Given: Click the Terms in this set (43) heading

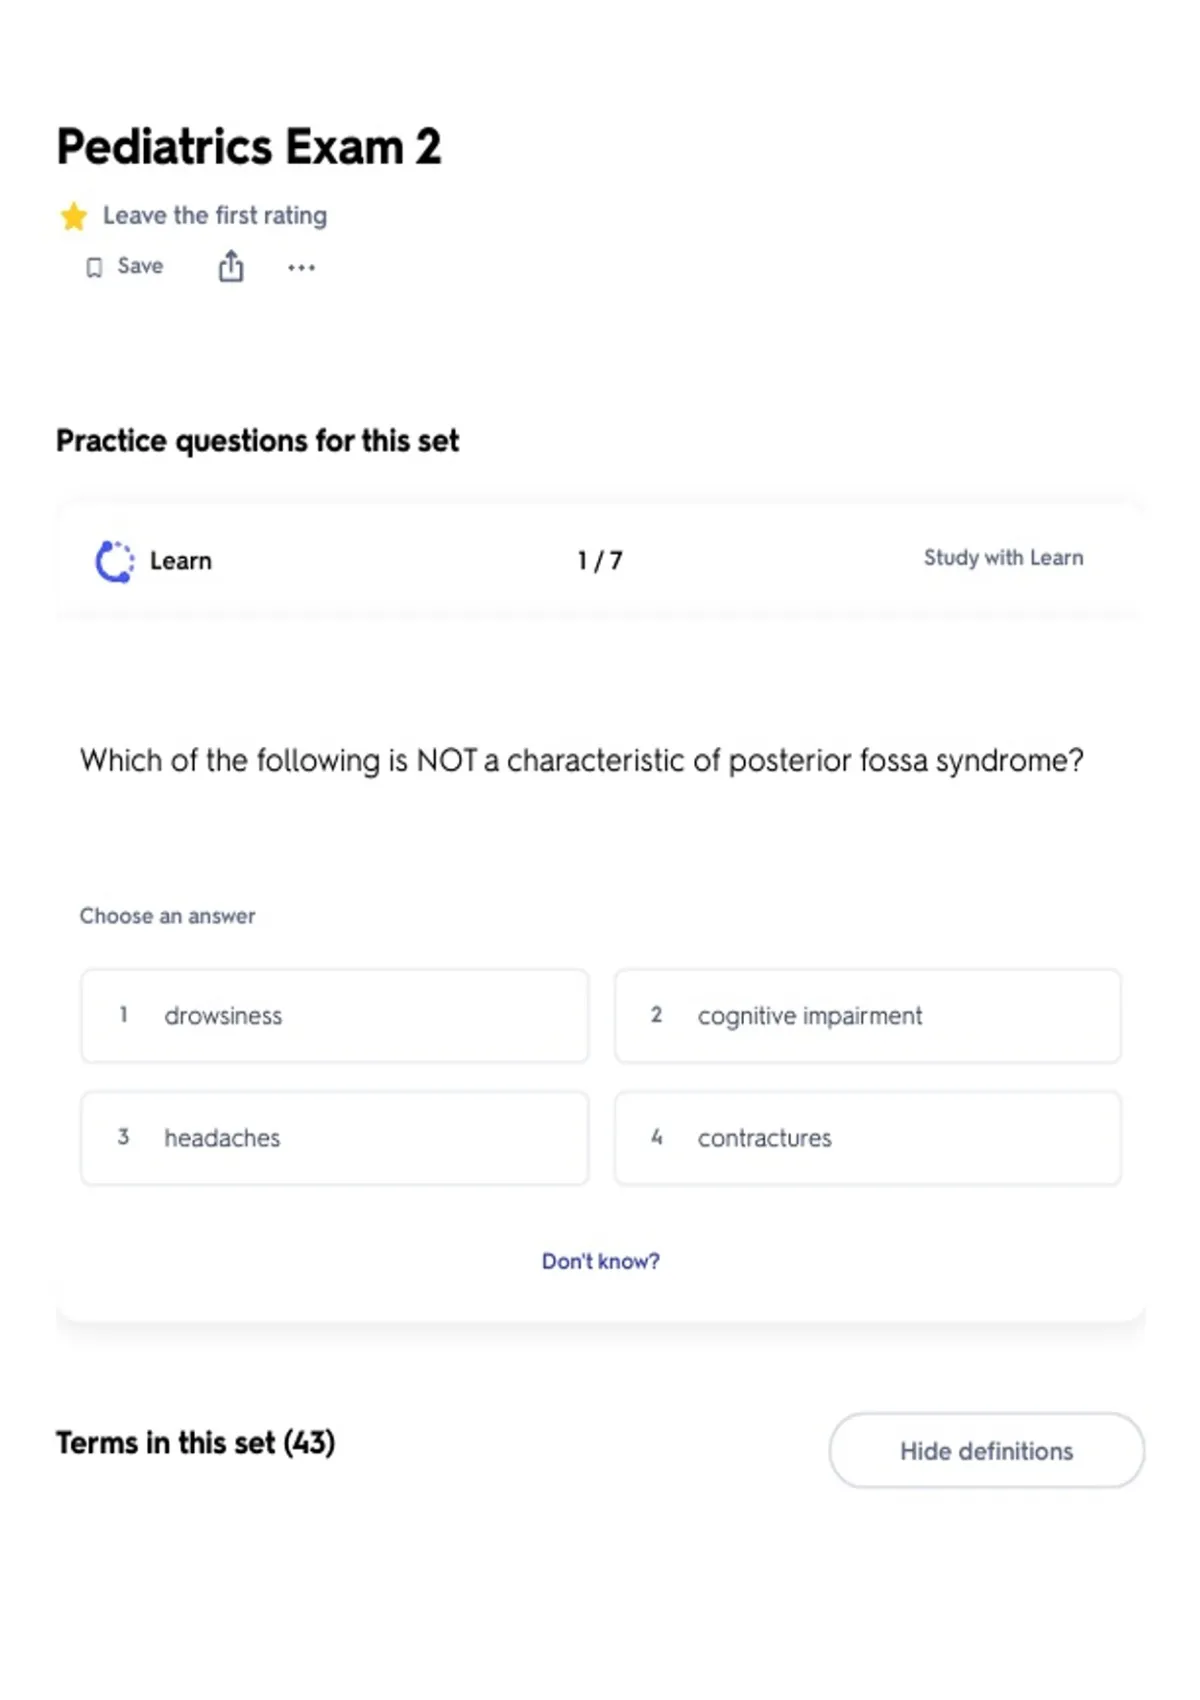Looking at the screenshot, I should tap(196, 1443).
